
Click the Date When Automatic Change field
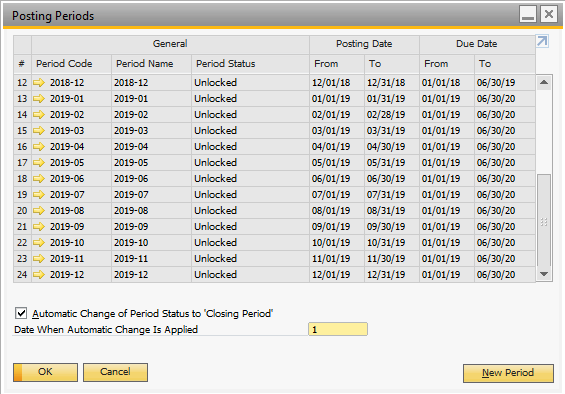[x=338, y=329]
